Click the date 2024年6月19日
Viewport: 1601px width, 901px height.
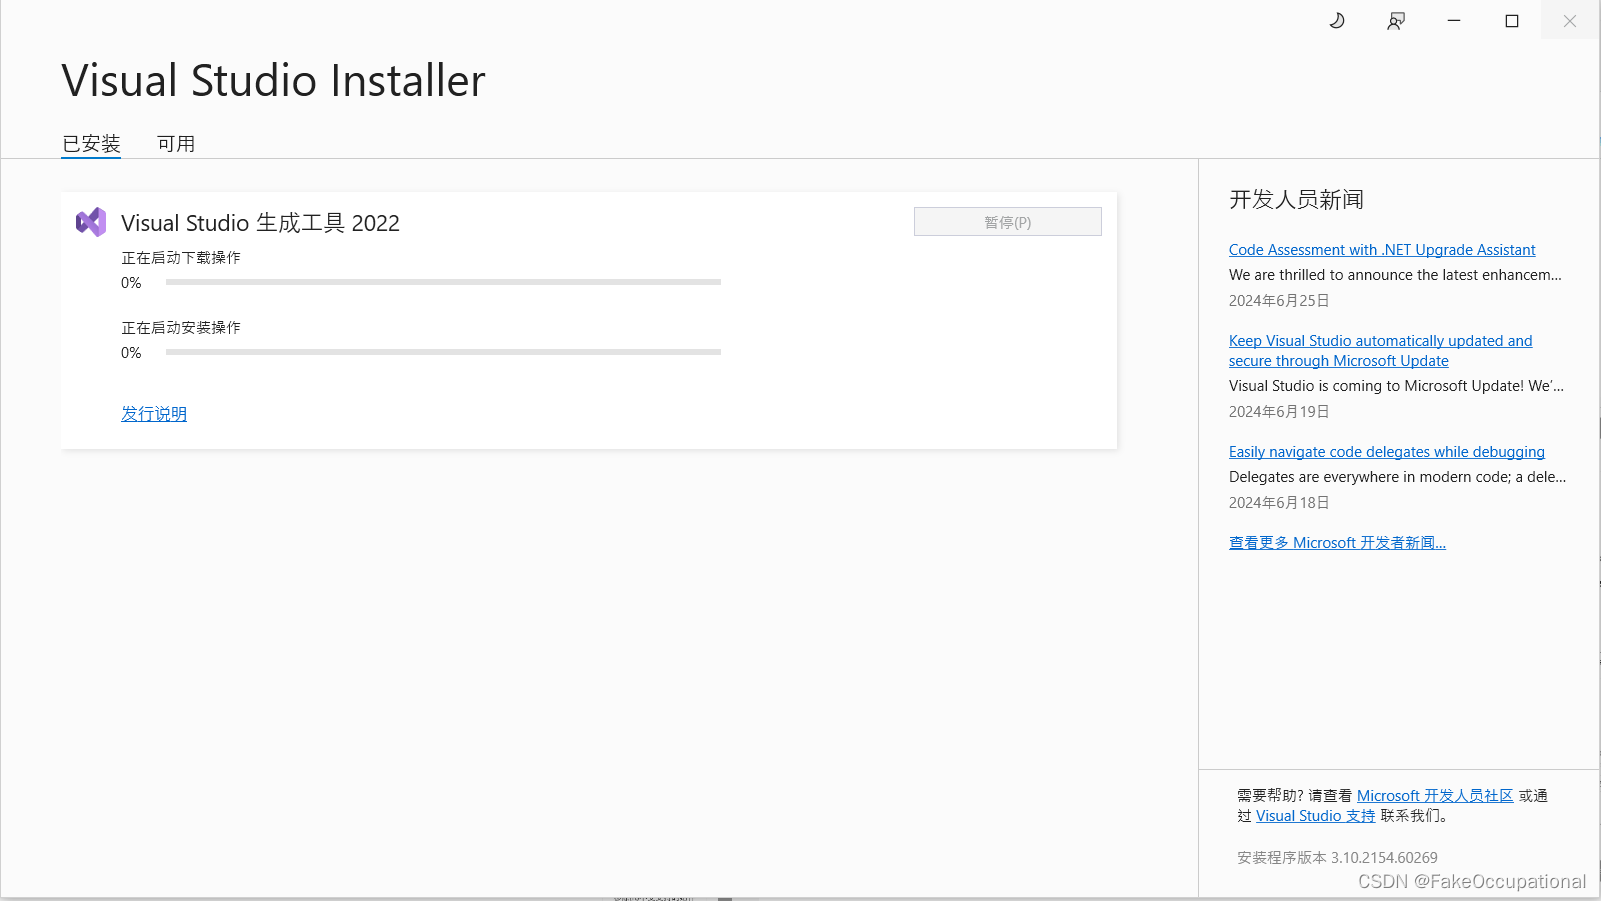point(1279,412)
